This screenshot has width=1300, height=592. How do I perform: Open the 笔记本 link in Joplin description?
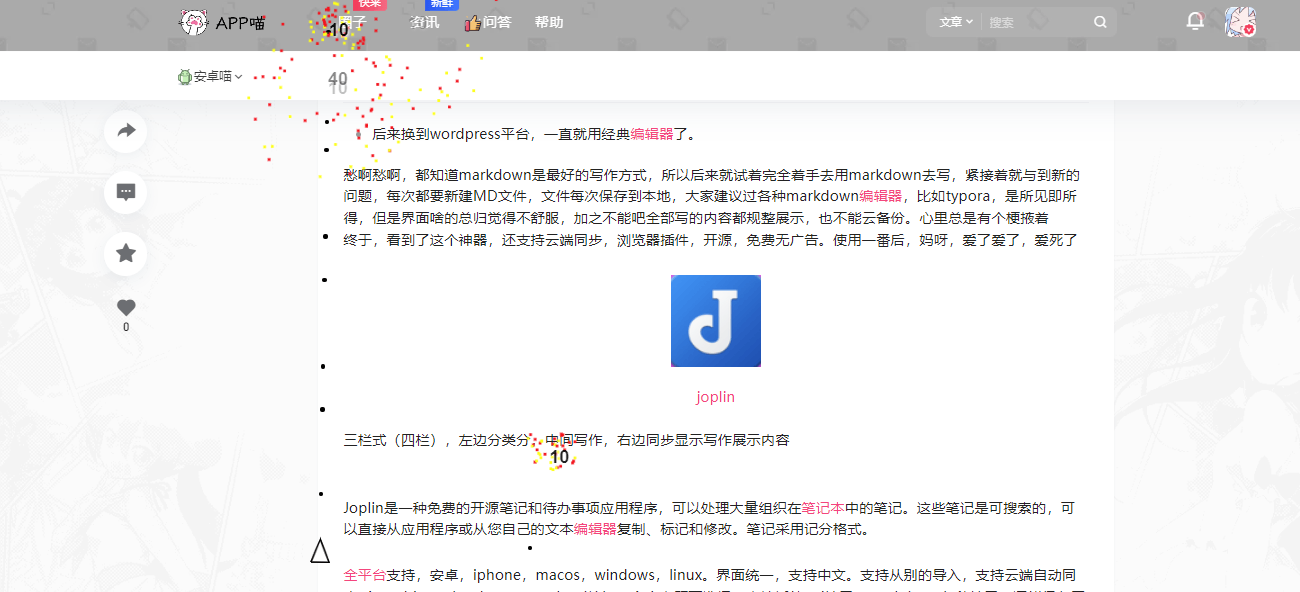[x=823, y=508]
